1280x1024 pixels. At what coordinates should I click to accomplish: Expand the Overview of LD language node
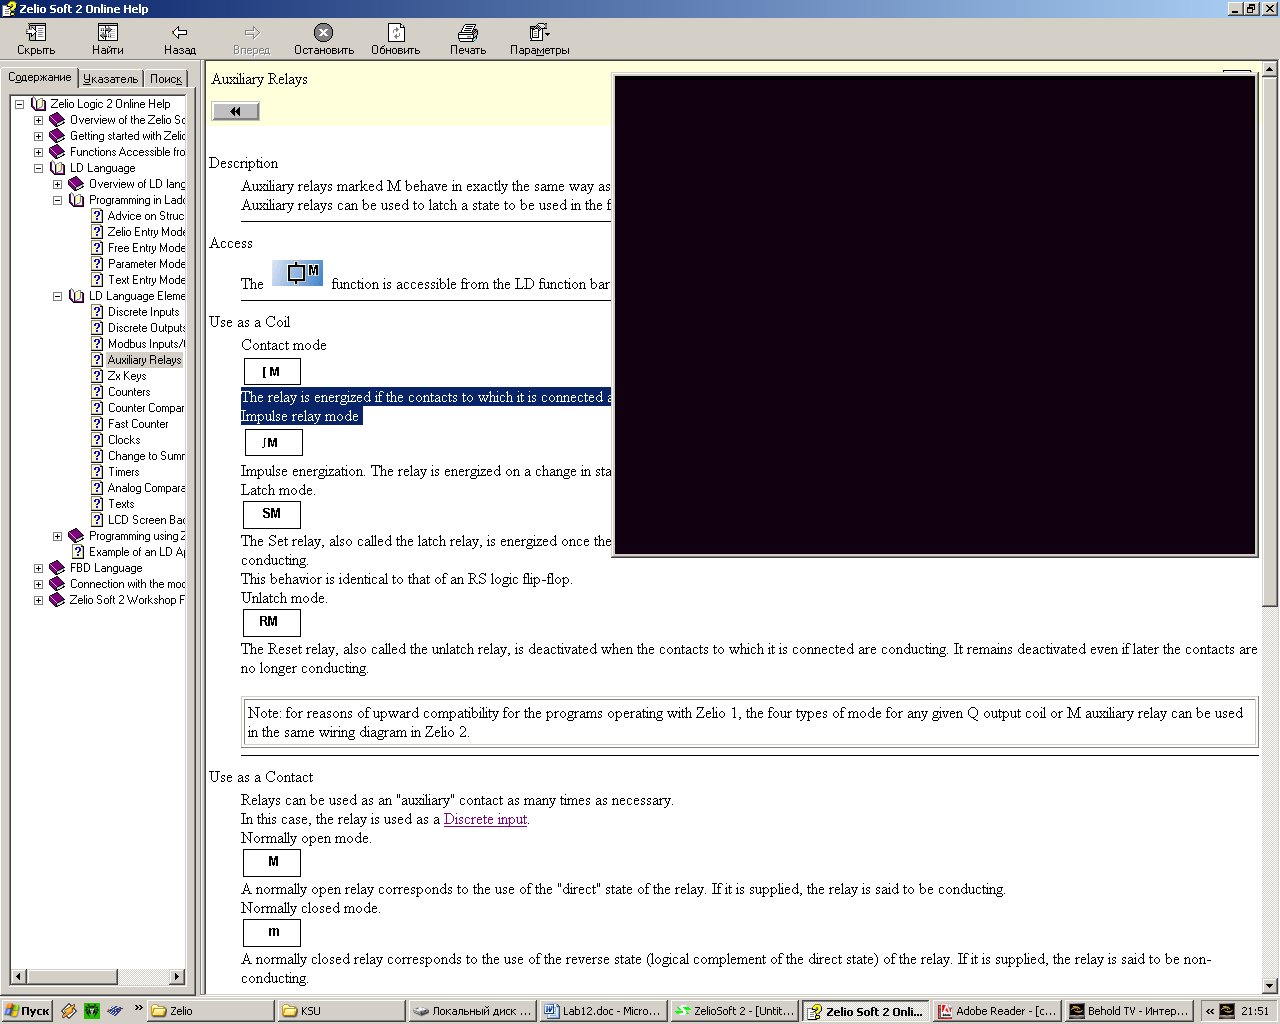(57, 184)
